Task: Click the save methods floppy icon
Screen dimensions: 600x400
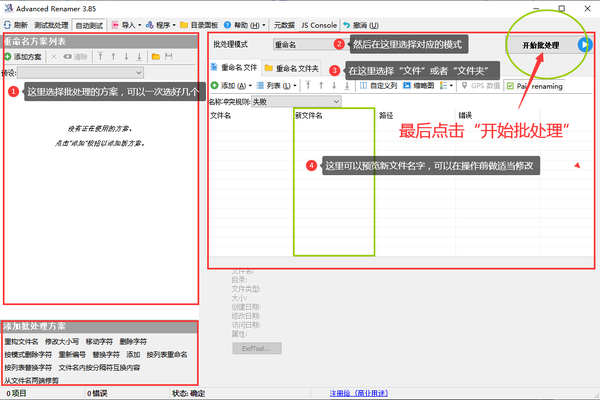Action: (x=169, y=57)
